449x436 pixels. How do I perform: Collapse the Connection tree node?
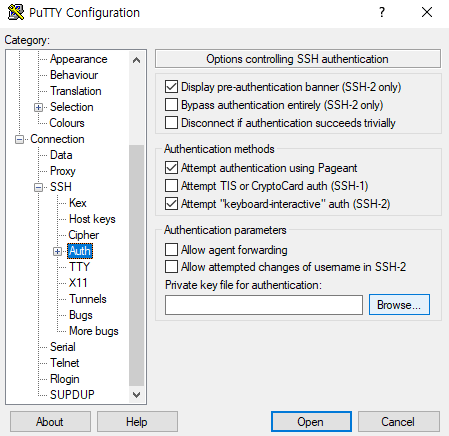coord(19,139)
